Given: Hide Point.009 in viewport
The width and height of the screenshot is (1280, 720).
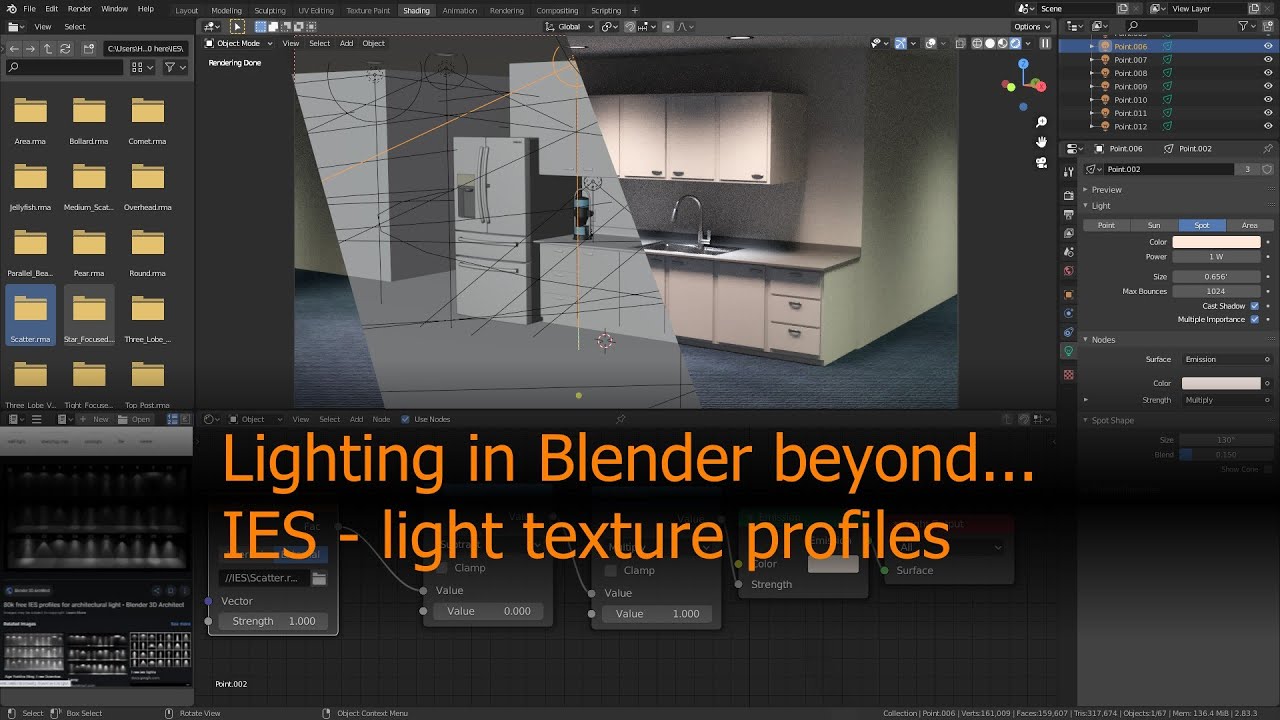Looking at the screenshot, I should 1268,86.
